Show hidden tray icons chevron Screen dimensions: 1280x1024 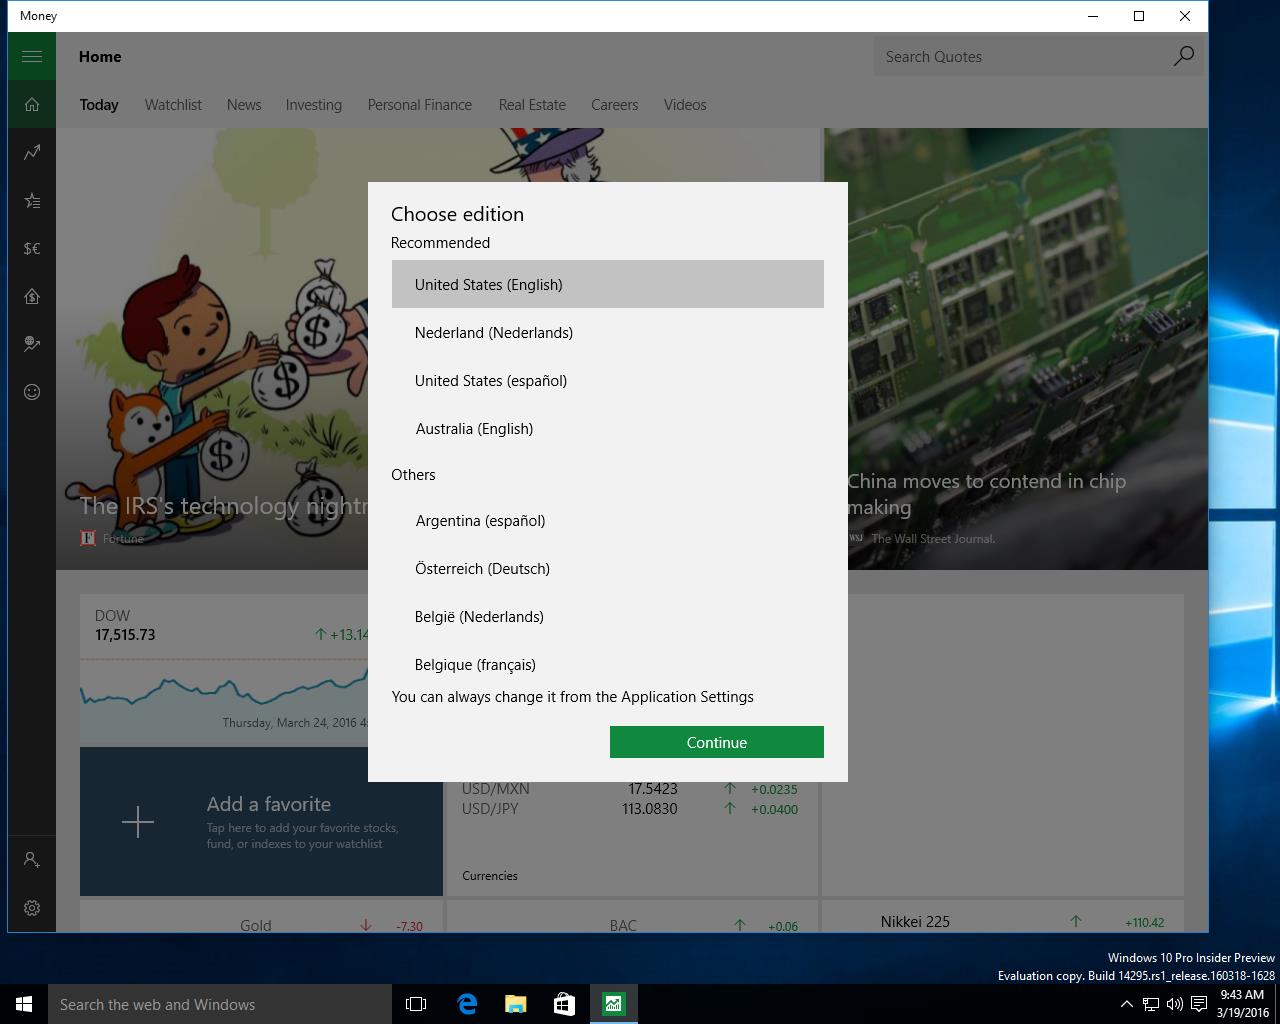pos(1126,1004)
